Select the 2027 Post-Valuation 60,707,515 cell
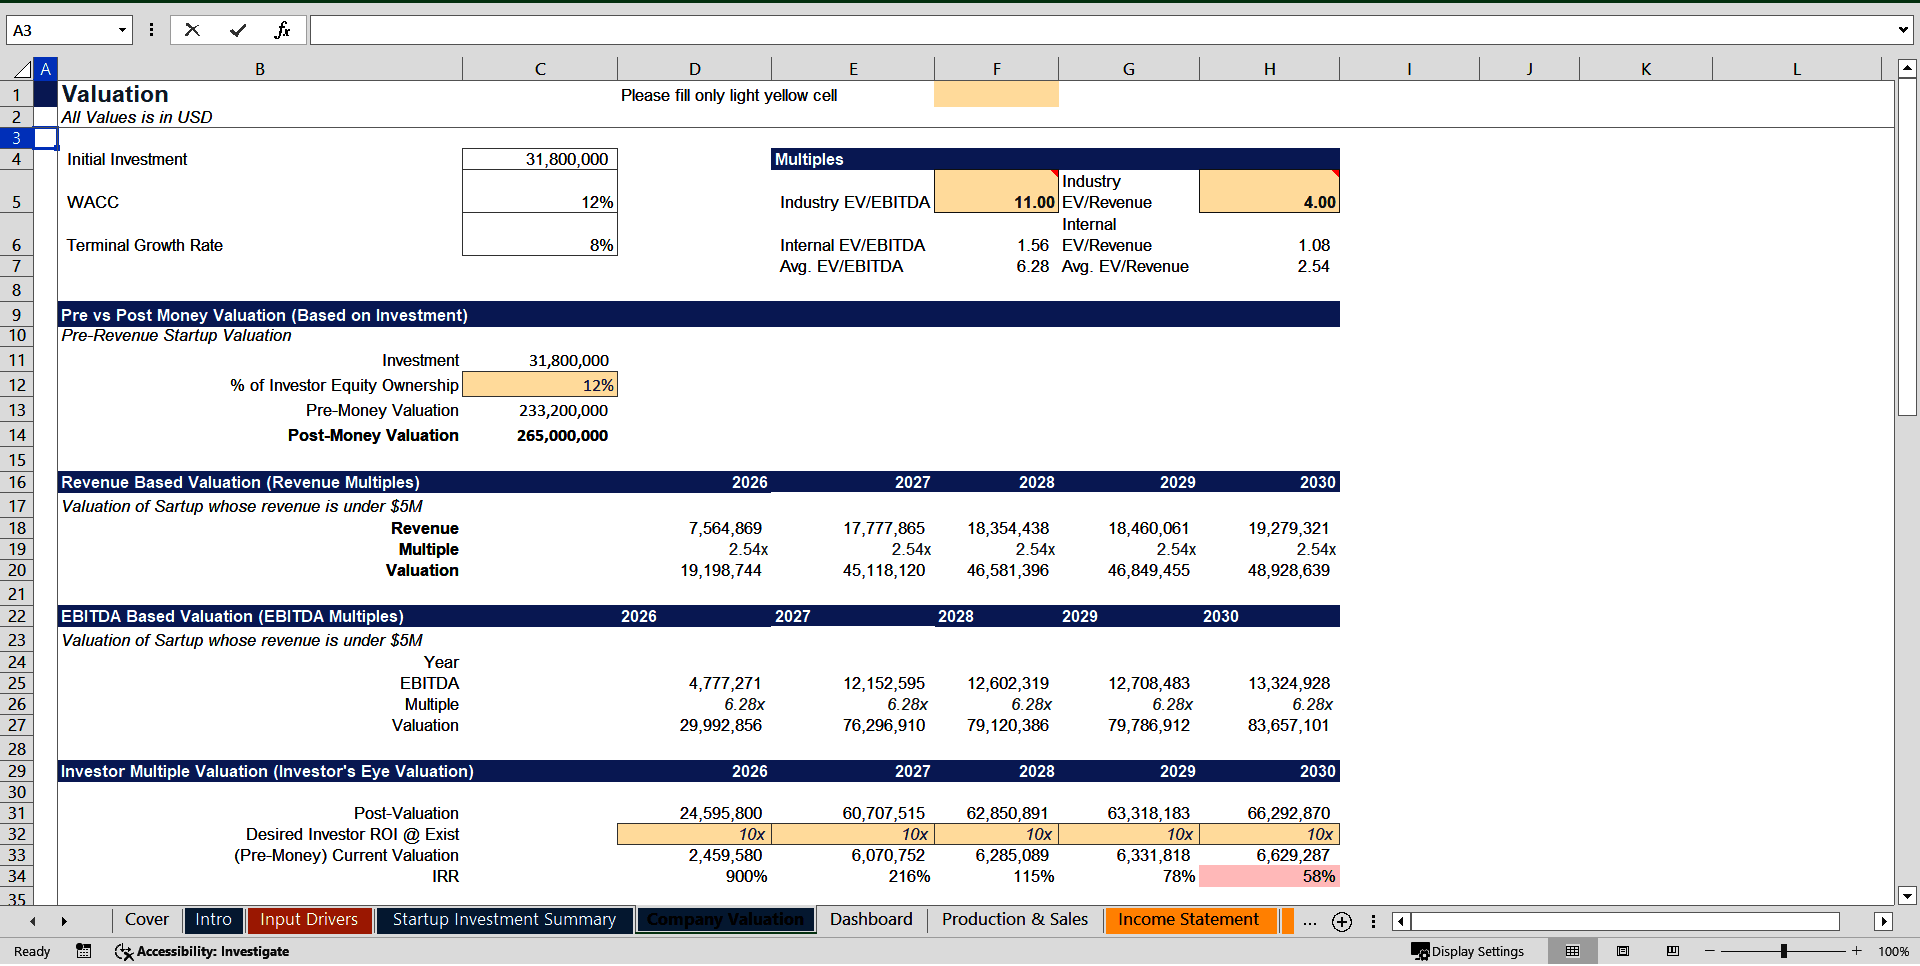Image resolution: width=1920 pixels, height=966 pixels. tap(853, 813)
